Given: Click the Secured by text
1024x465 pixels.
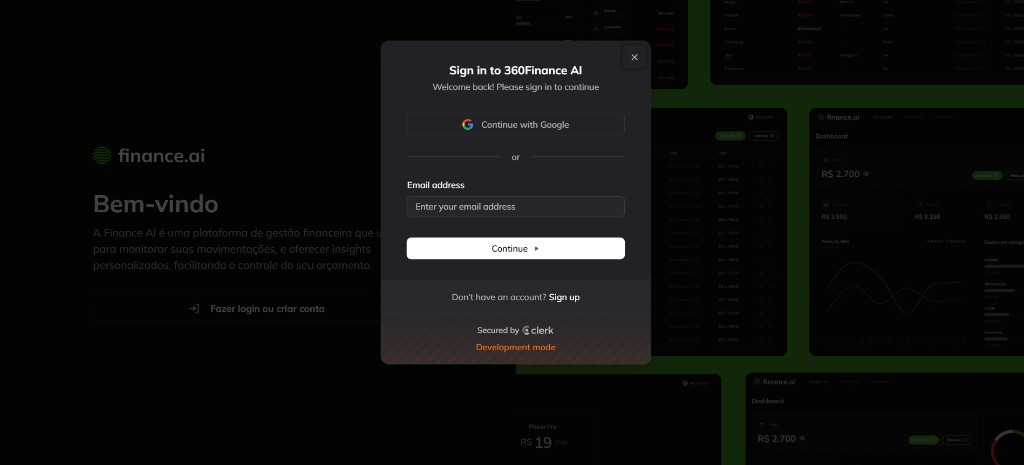Looking at the screenshot, I should [x=498, y=330].
